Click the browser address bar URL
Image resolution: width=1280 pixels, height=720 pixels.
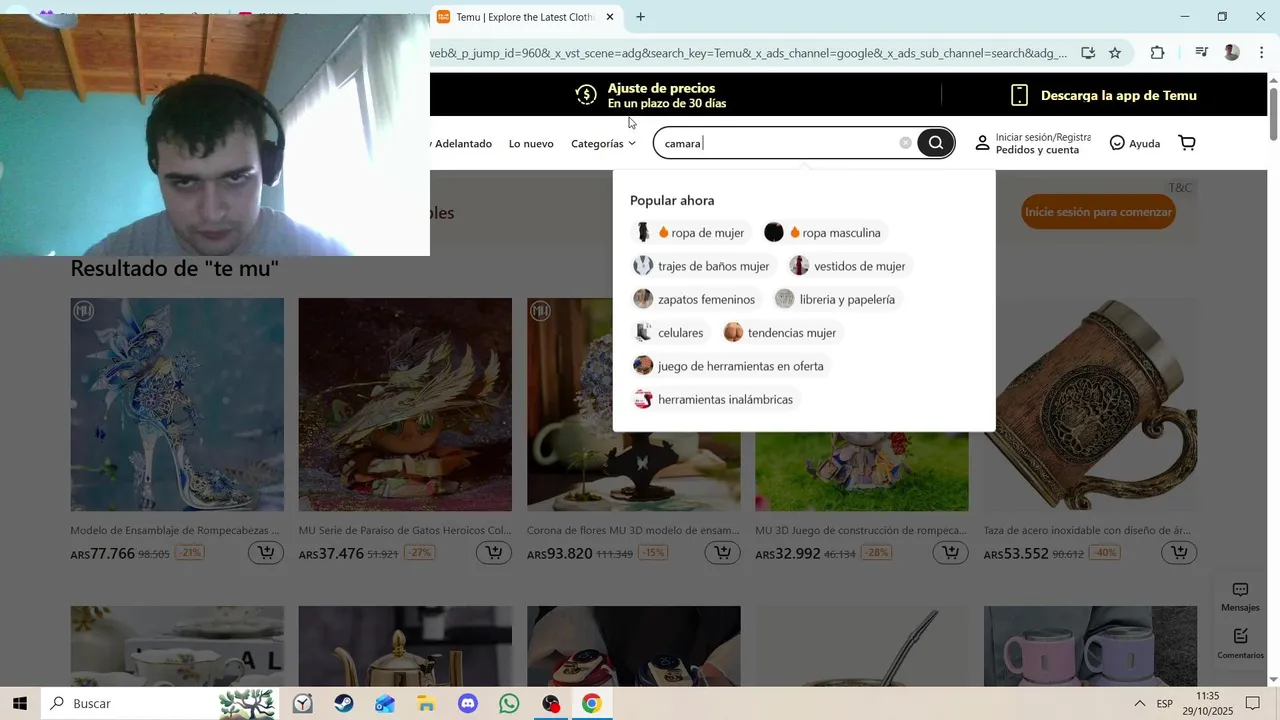pos(748,53)
